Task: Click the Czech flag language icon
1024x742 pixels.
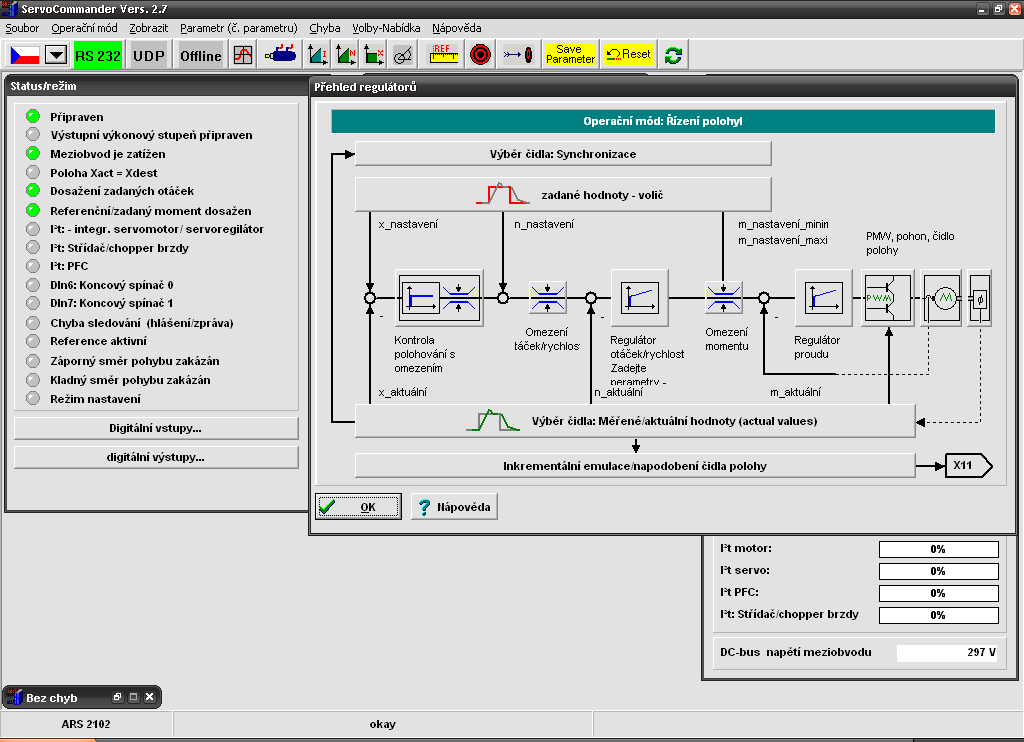Action: (x=25, y=56)
